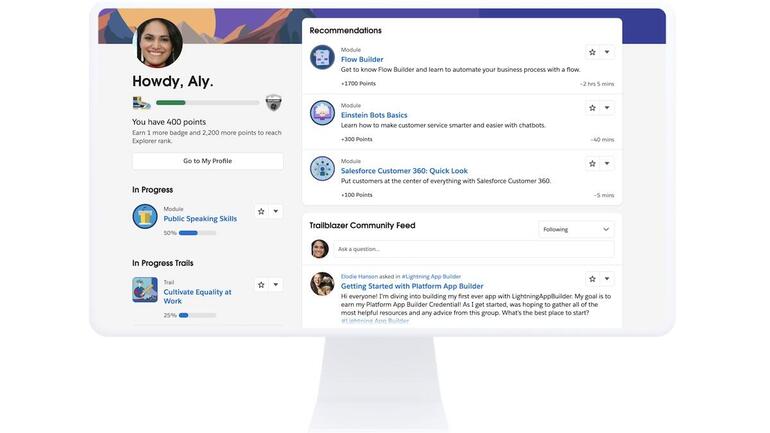Click Aly's large profile photo
This screenshot has width=770, height=433.
pyautogui.click(x=158, y=43)
